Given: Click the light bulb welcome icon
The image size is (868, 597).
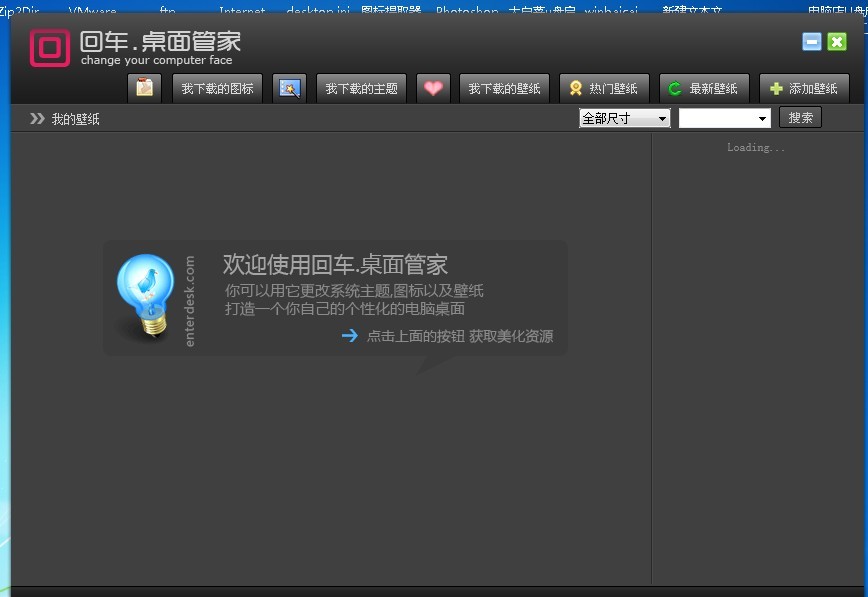Looking at the screenshot, I should point(145,297).
